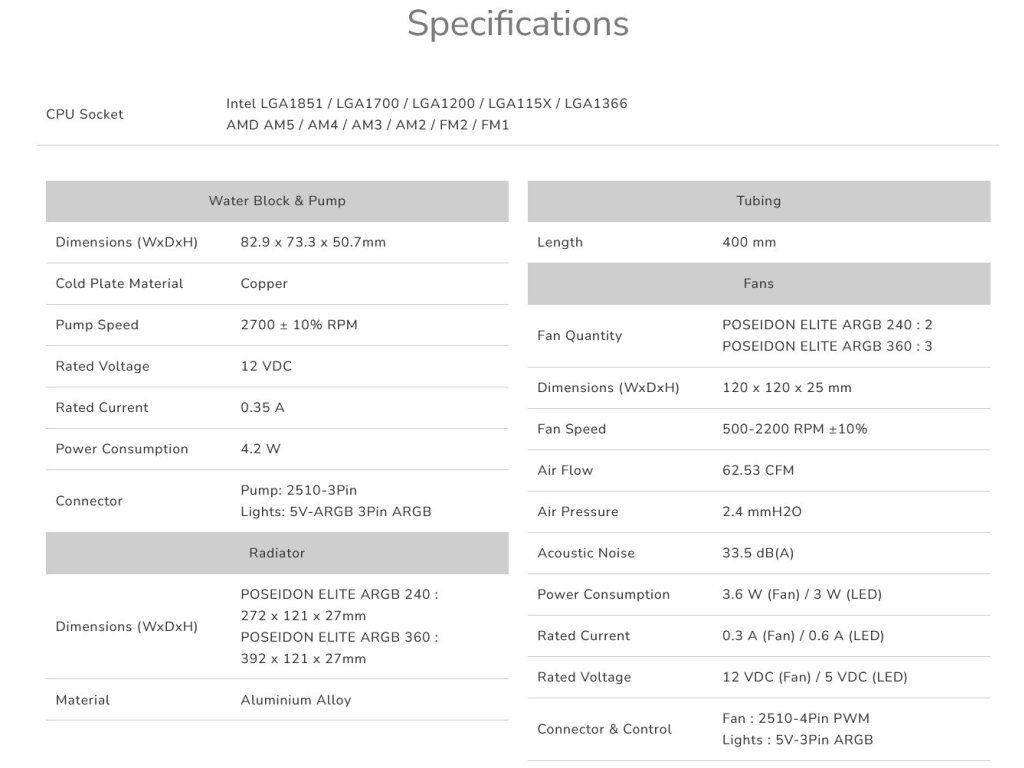Click the Acoustic Noise 33.5 dB(A) value

click(757, 553)
